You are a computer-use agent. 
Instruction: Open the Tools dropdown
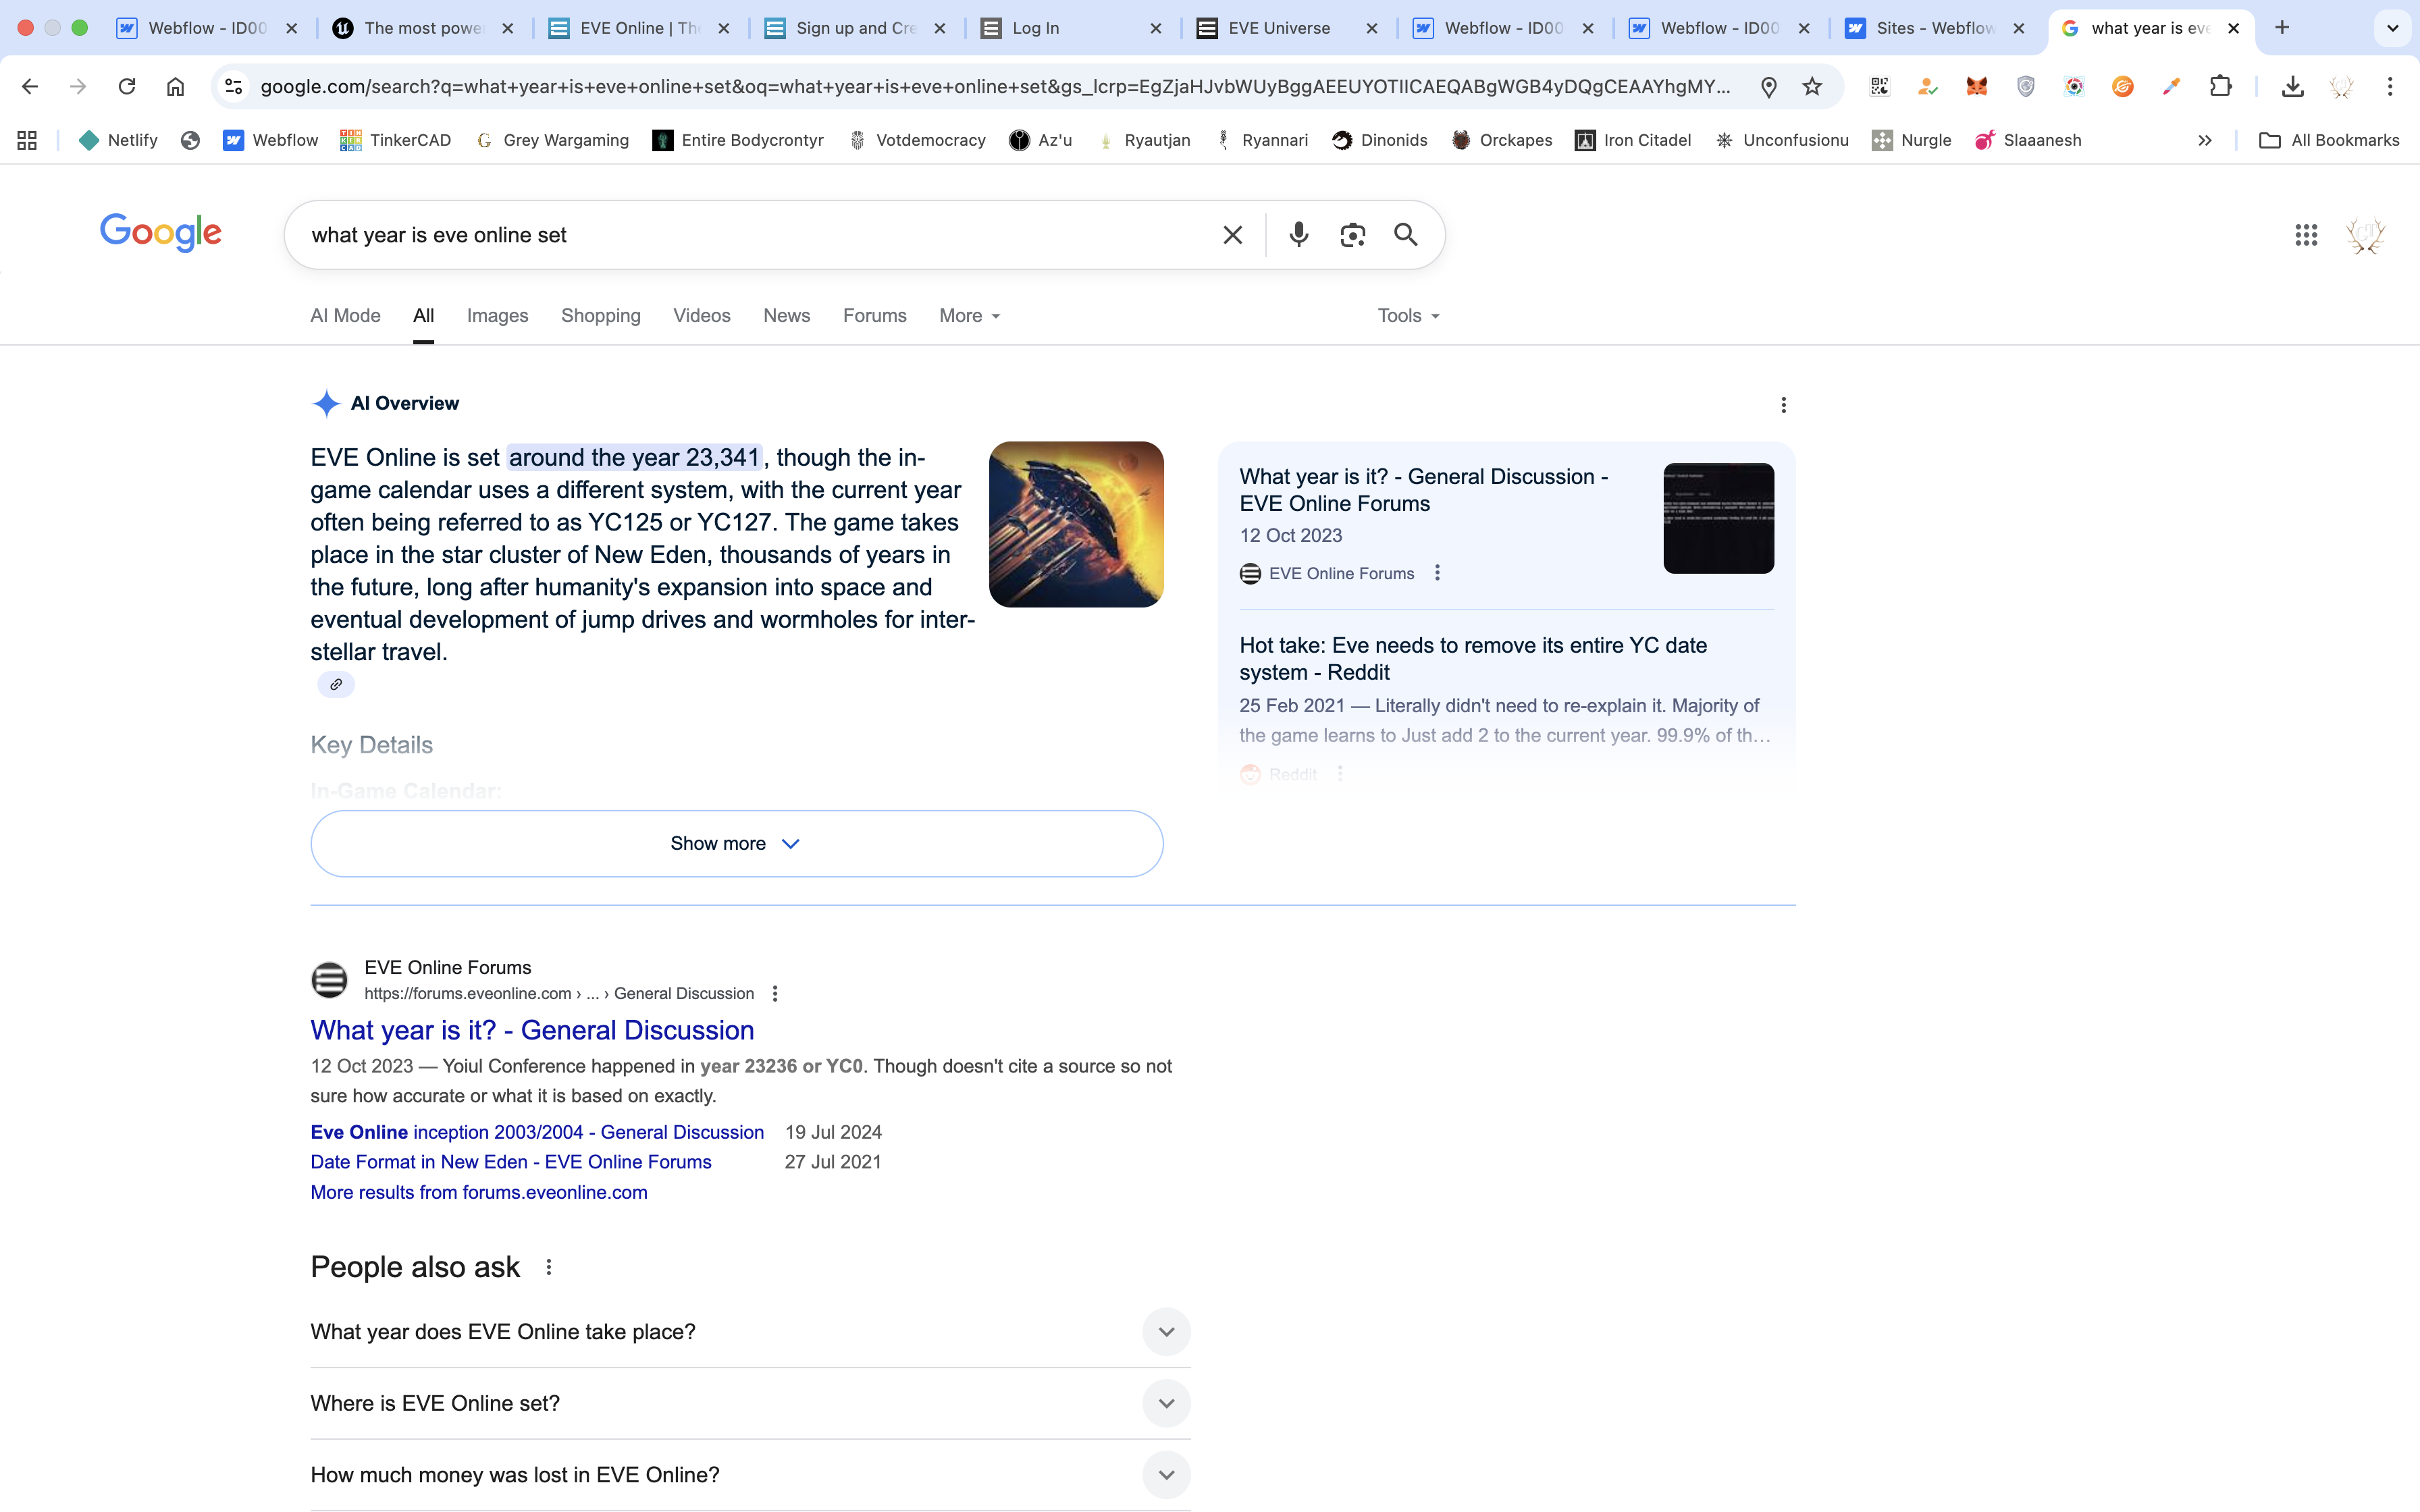pyautogui.click(x=1408, y=316)
